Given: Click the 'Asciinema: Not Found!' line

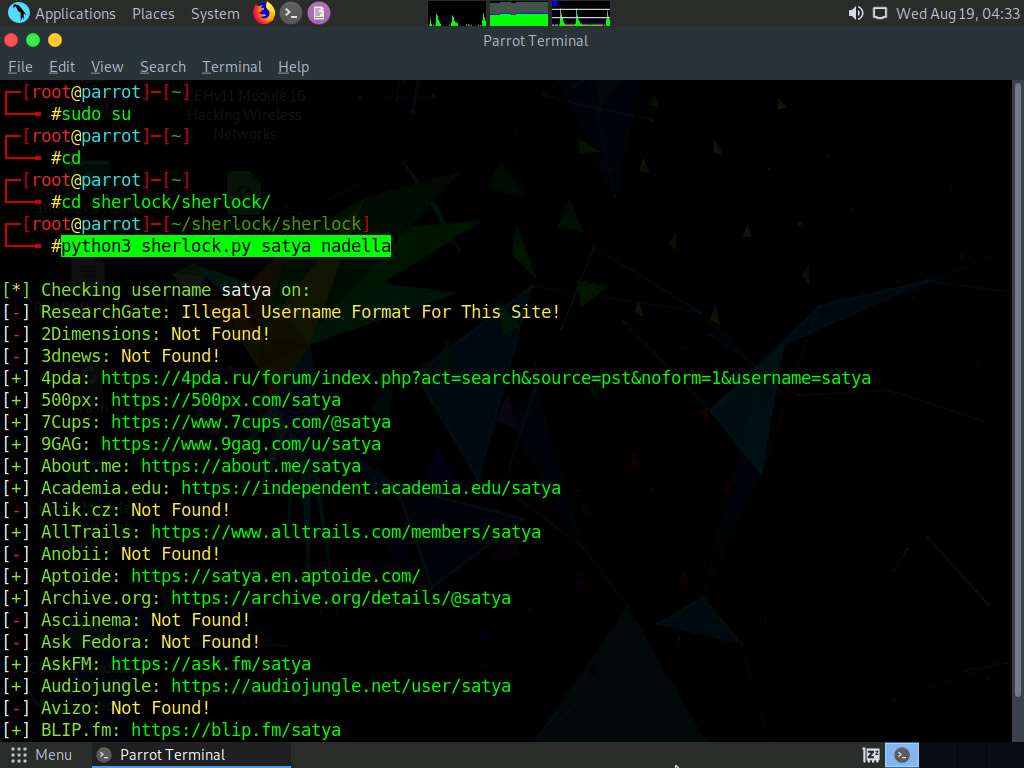Looking at the screenshot, I should pos(127,620).
